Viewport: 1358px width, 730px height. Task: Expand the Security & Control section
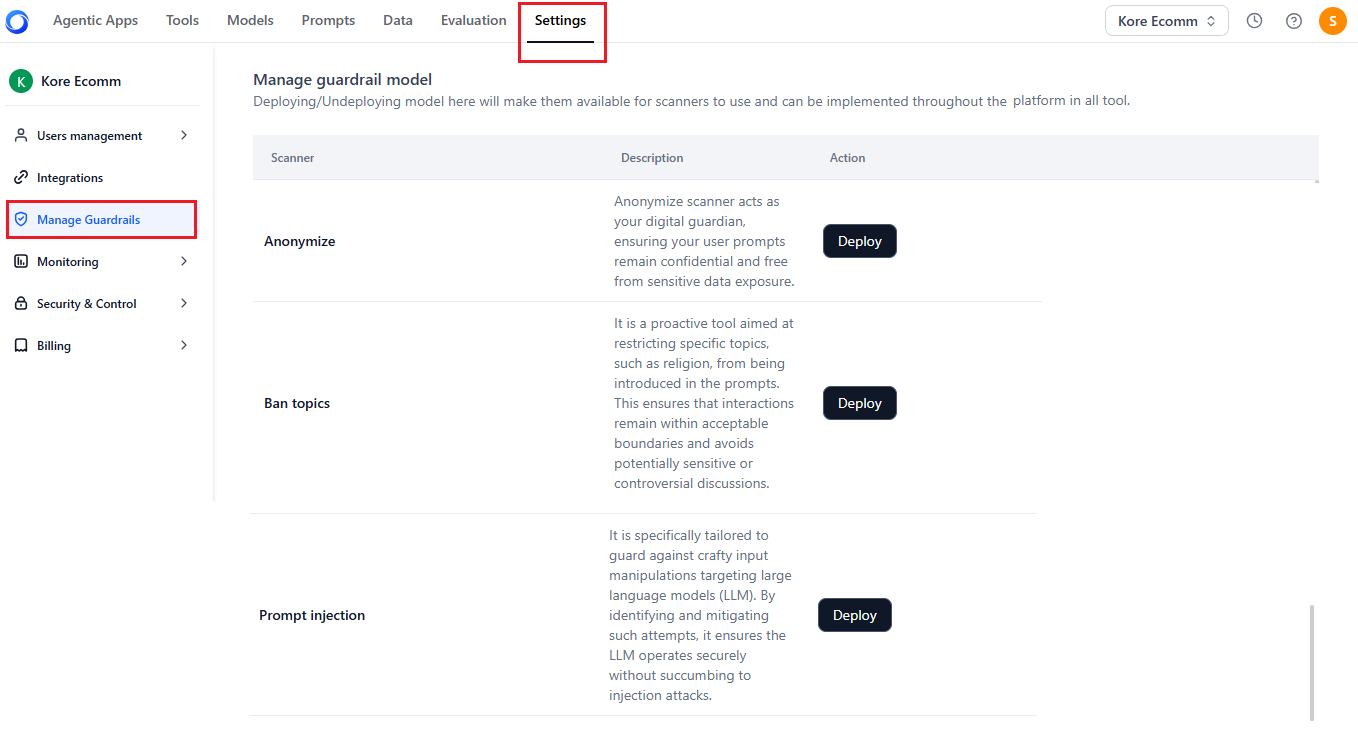click(x=184, y=303)
